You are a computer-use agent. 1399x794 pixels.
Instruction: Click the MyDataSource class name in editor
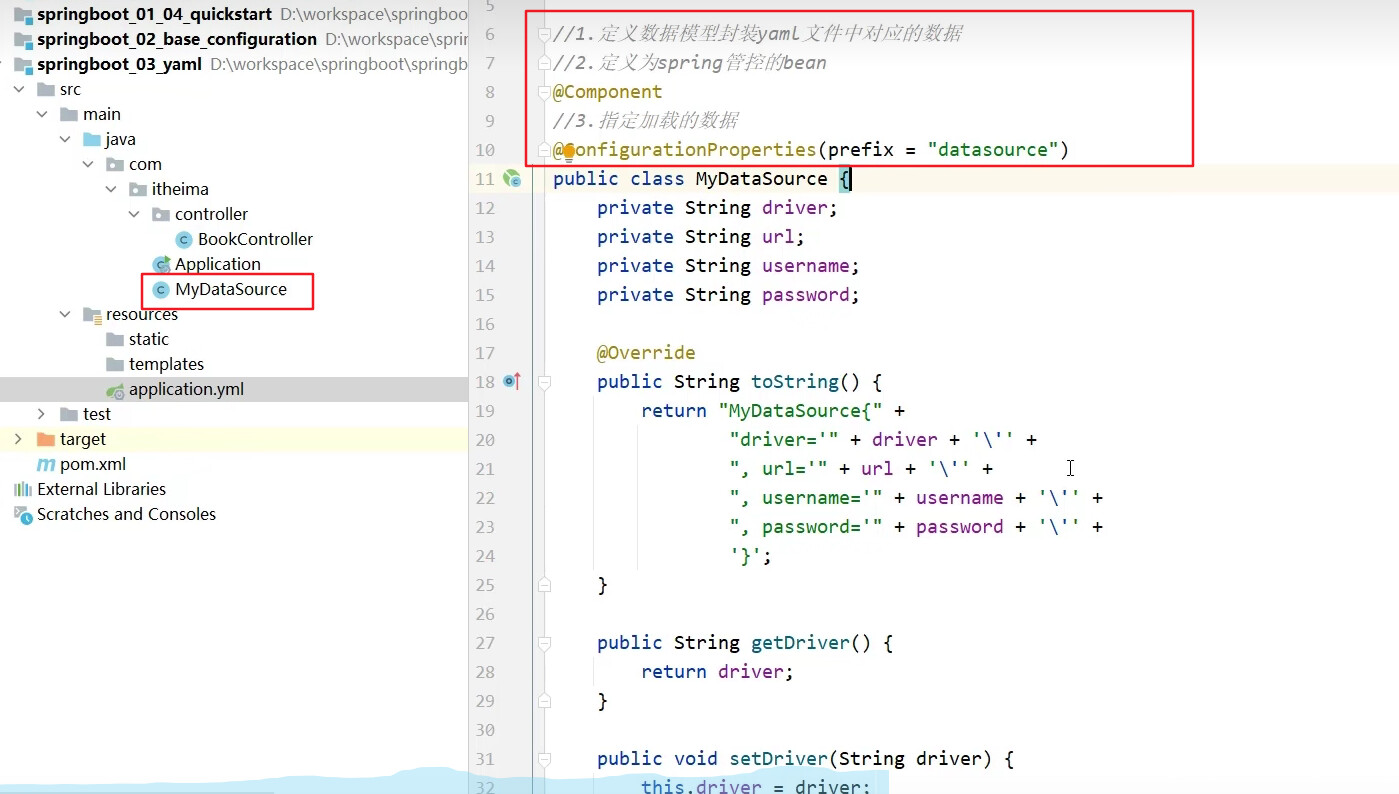pos(762,178)
